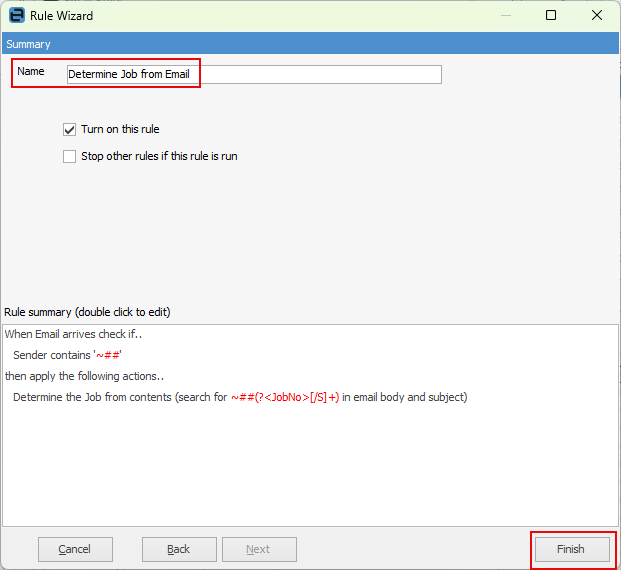This screenshot has width=621, height=570.
Task: Click the Name input field
Action: 254,74
